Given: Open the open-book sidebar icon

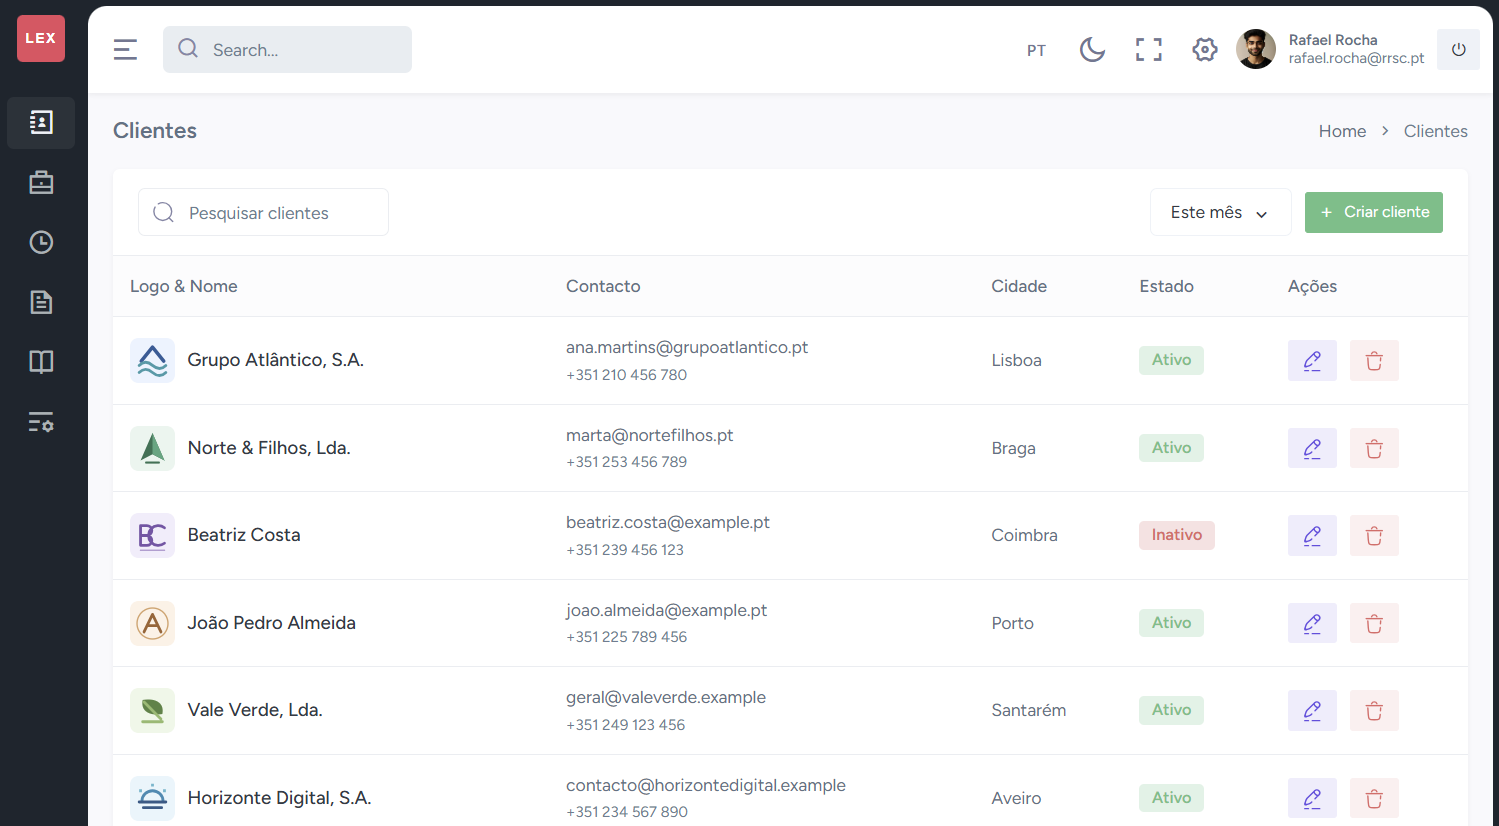Looking at the screenshot, I should click(41, 362).
